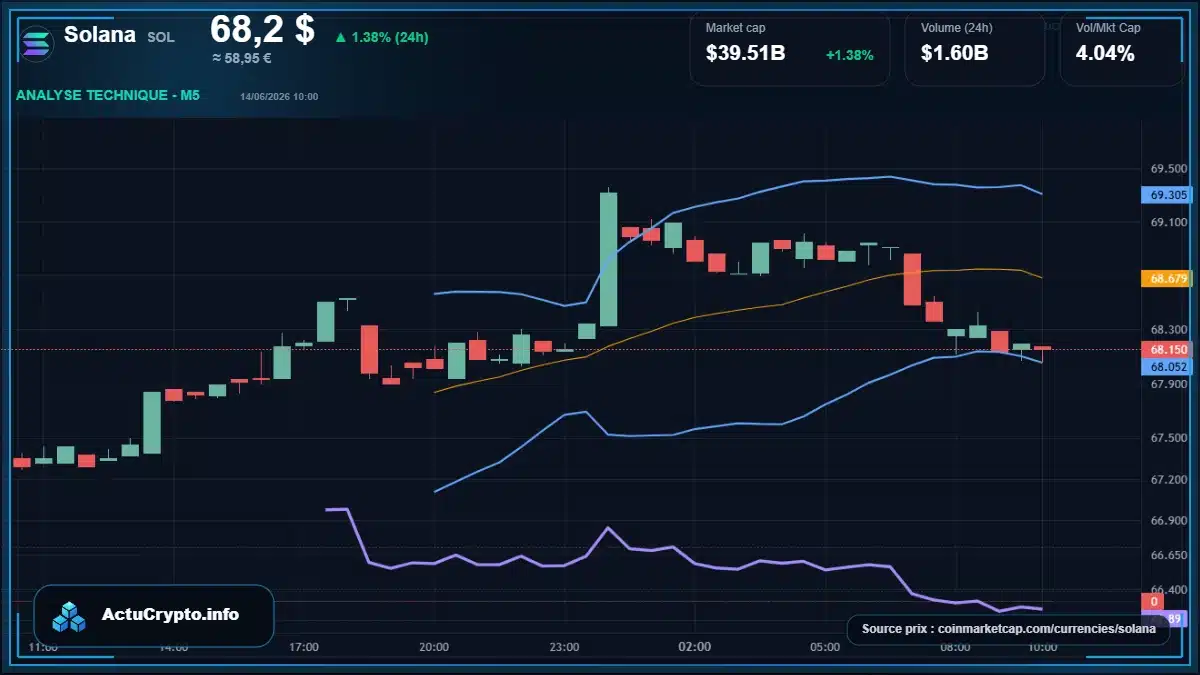Screen dimensions: 1200x675
Task: Click the $39.51B market cap value
Action: (745, 54)
